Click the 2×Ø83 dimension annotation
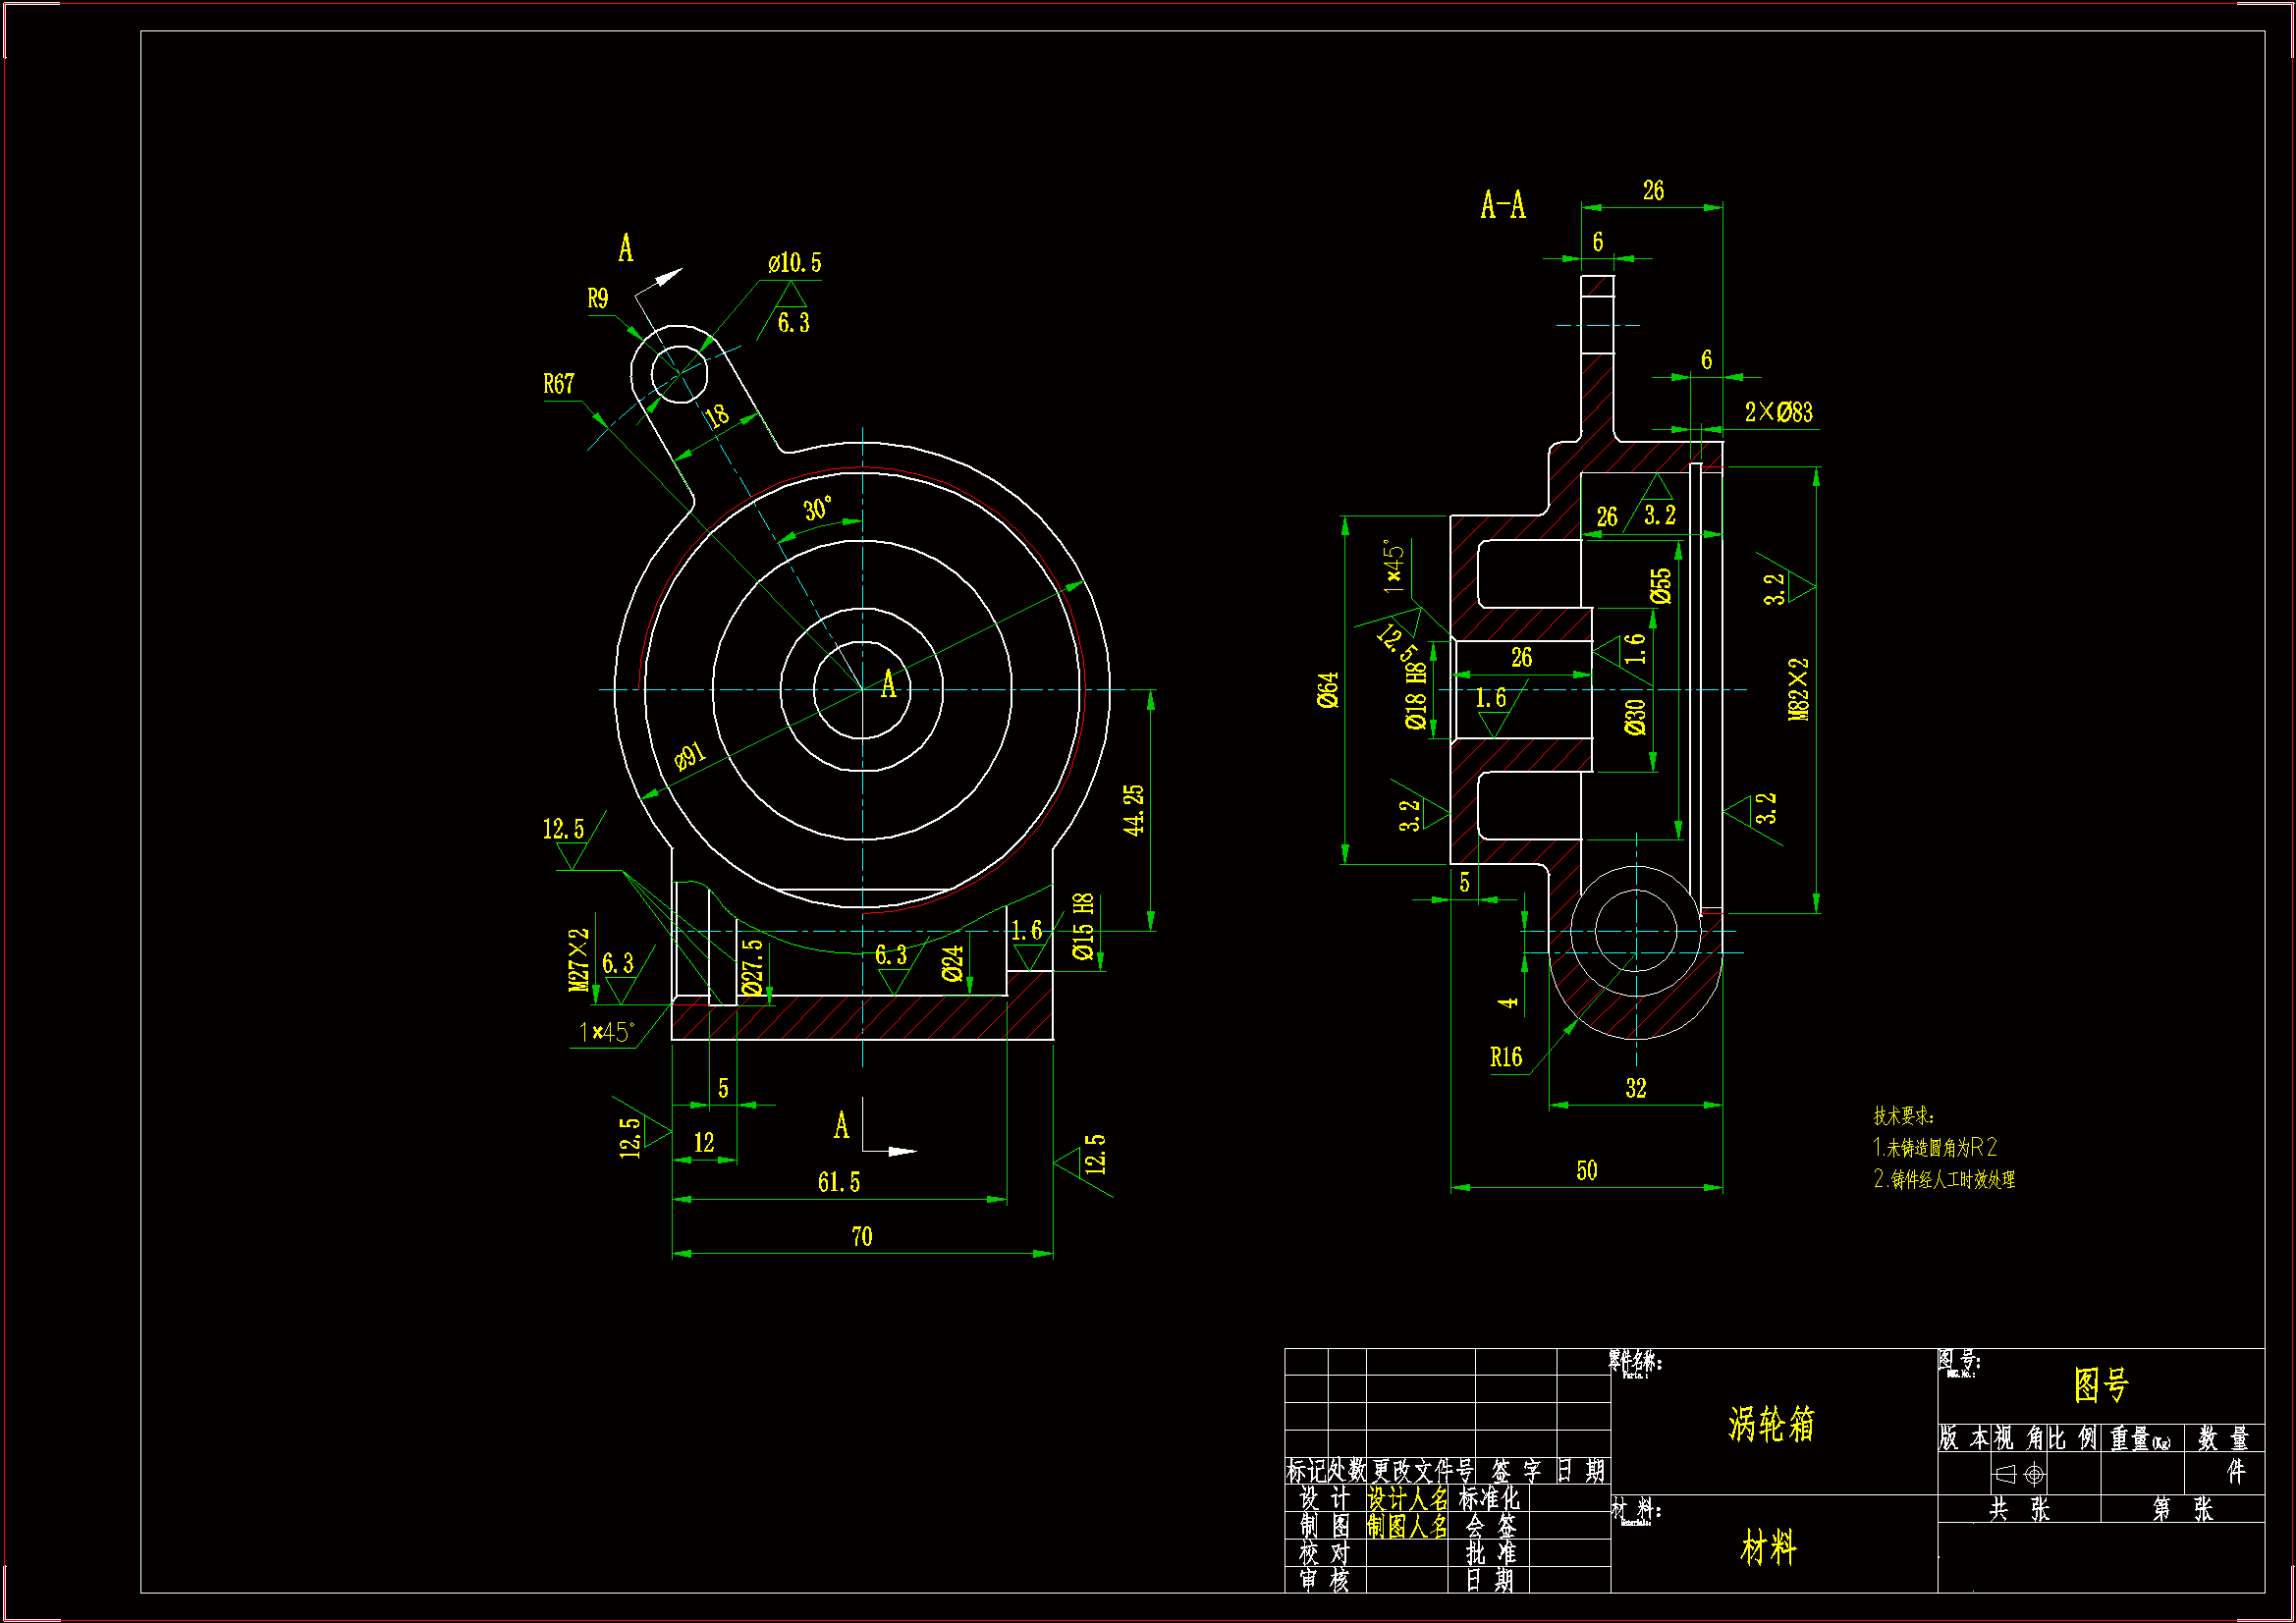Viewport: 2296px width, 1623px height. click(1778, 412)
